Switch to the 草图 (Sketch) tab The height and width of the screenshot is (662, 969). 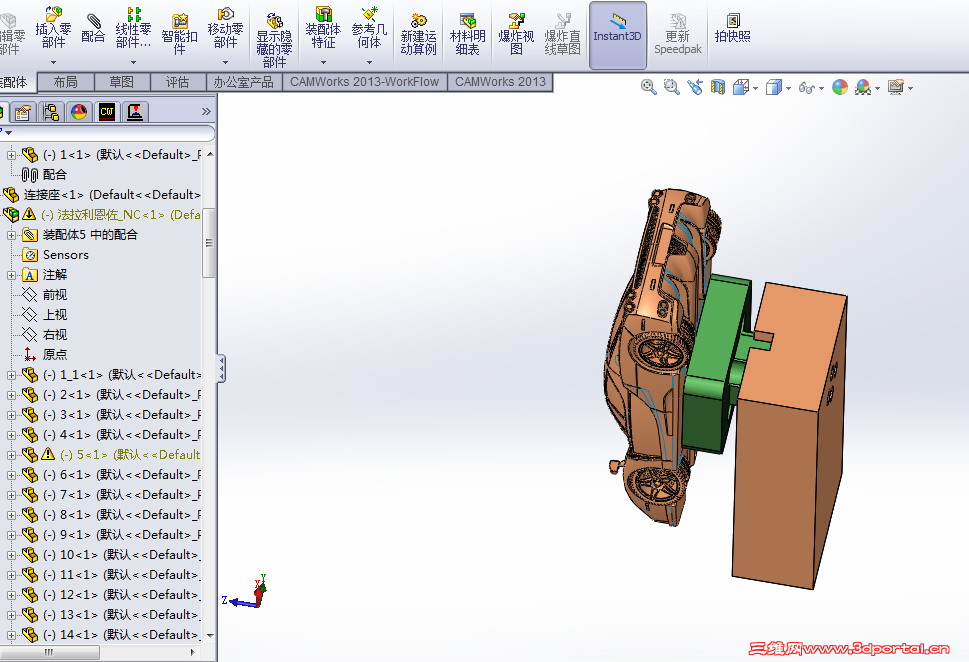coord(122,82)
